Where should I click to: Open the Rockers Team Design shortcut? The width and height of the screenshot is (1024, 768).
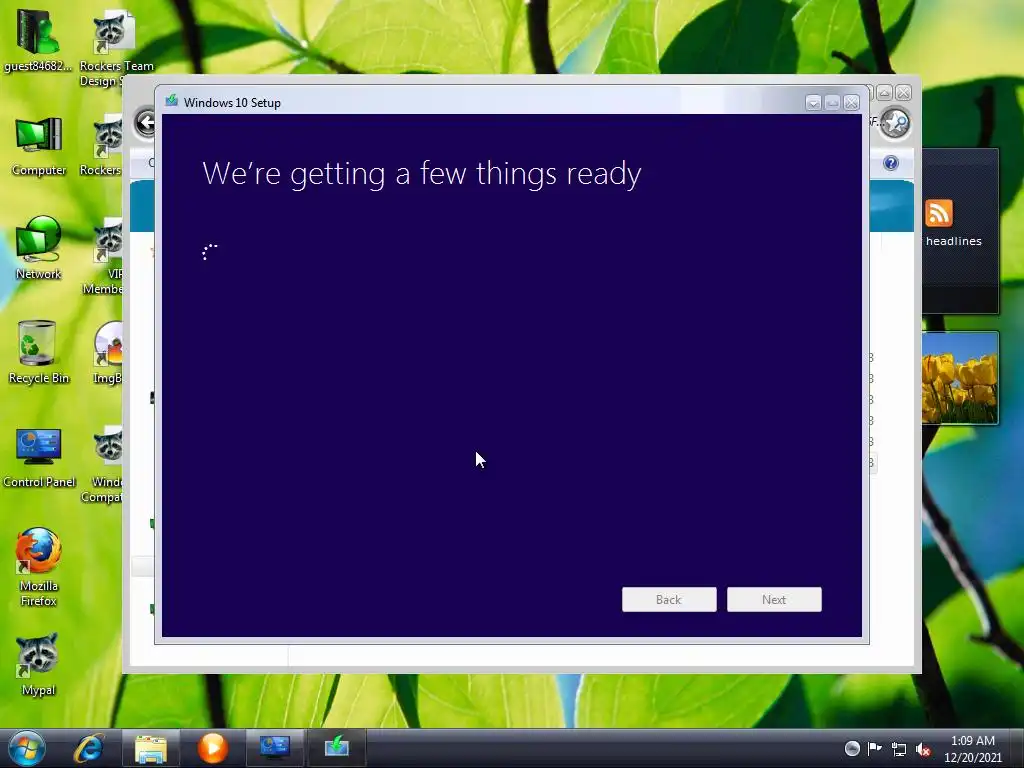[x=114, y=47]
